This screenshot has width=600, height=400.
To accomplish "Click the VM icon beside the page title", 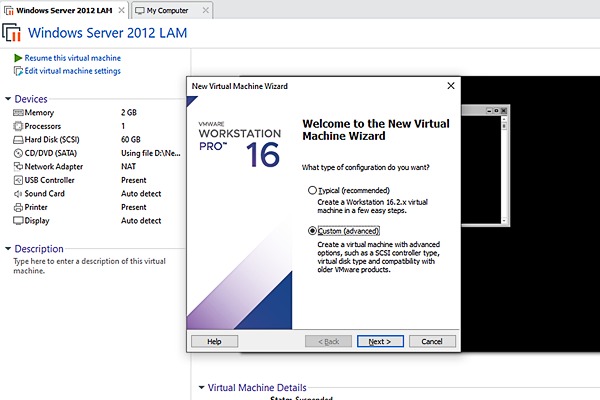I will (x=11, y=33).
